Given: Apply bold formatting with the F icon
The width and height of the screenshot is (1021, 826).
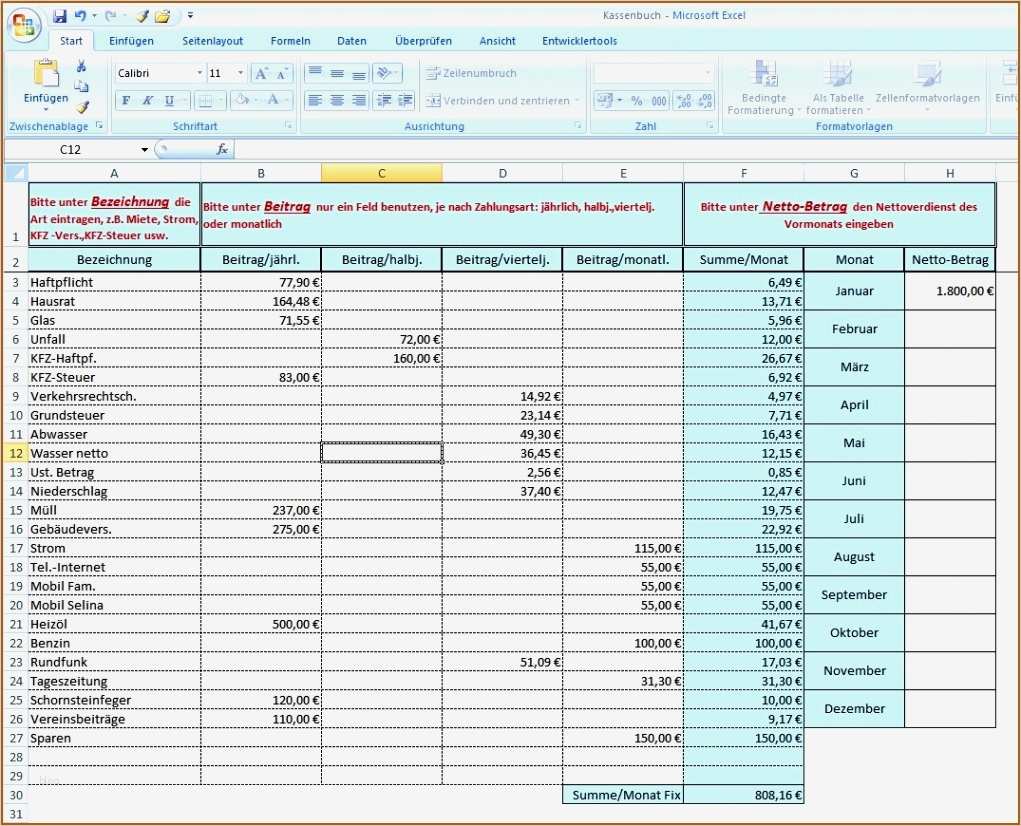Looking at the screenshot, I should [x=126, y=100].
